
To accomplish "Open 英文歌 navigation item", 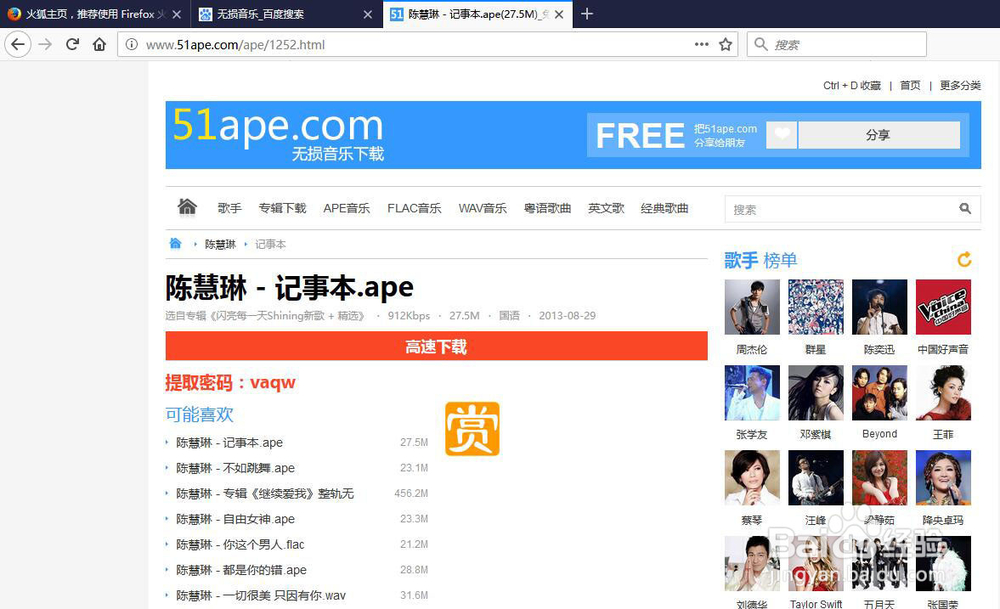I will [x=606, y=208].
